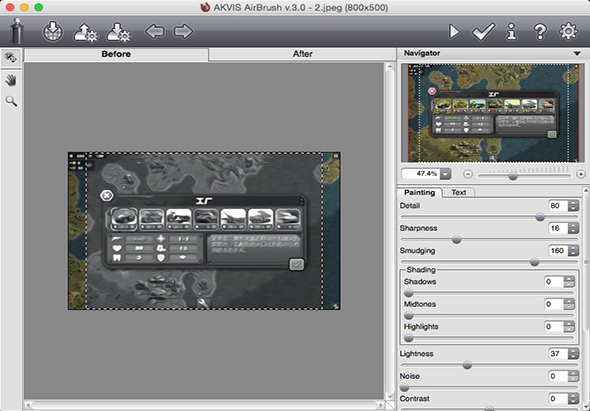Load presets with the upload gear icon

pyautogui.click(x=85, y=32)
